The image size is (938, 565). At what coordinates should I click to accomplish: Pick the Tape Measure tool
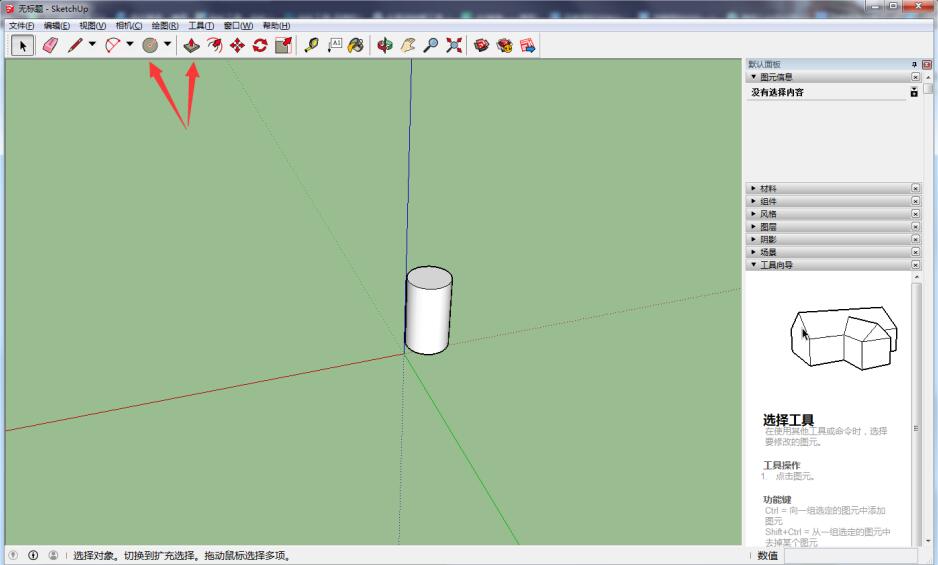pyautogui.click(x=312, y=45)
